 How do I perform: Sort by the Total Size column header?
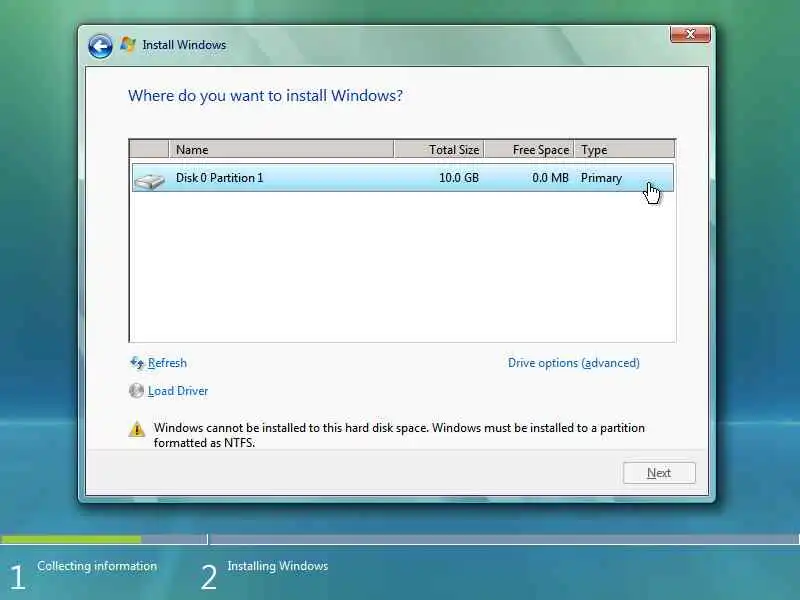pos(439,149)
